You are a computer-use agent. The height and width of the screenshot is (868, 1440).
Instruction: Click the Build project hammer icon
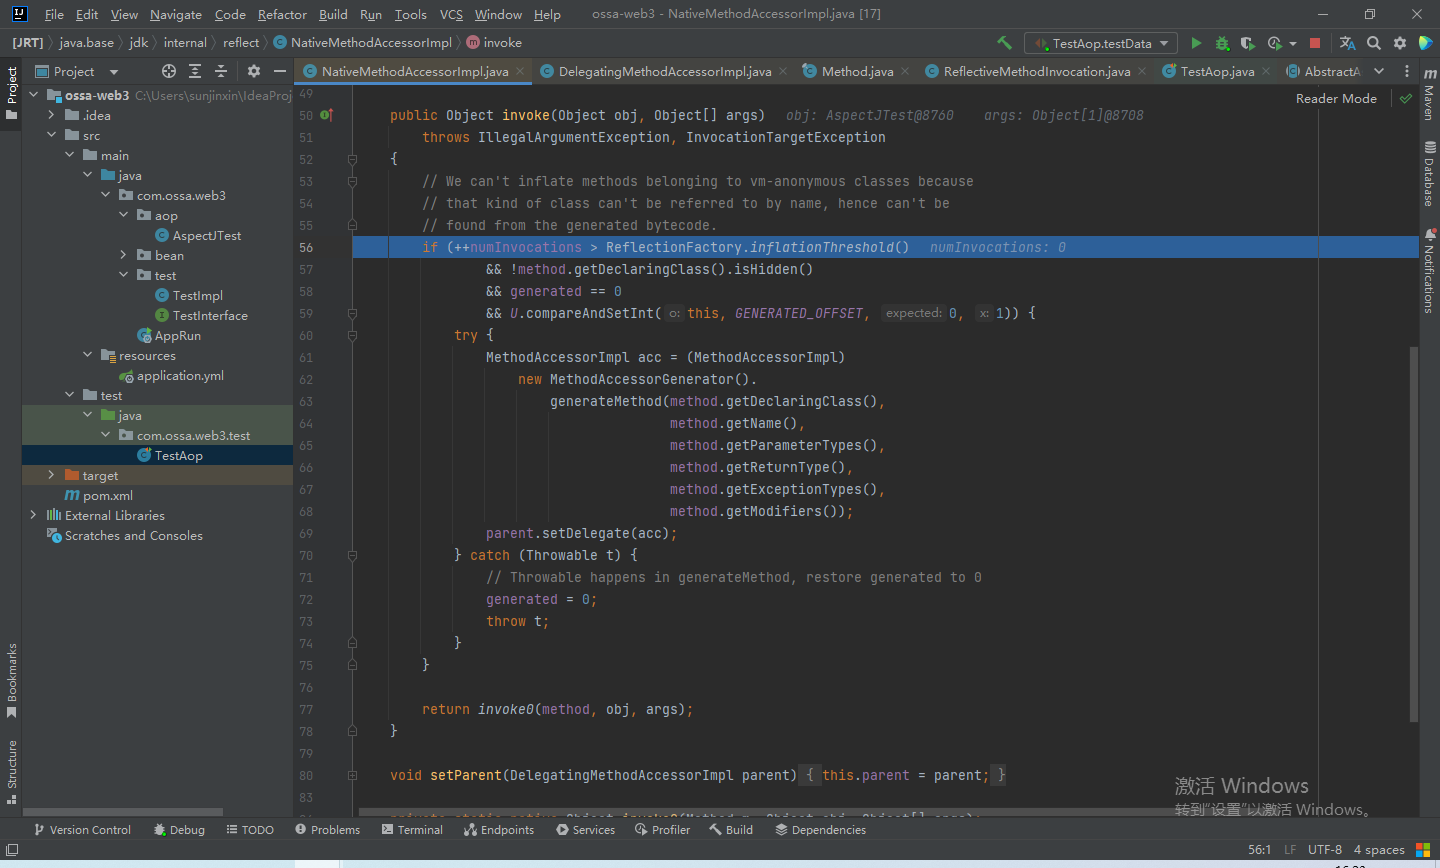point(1005,43)
